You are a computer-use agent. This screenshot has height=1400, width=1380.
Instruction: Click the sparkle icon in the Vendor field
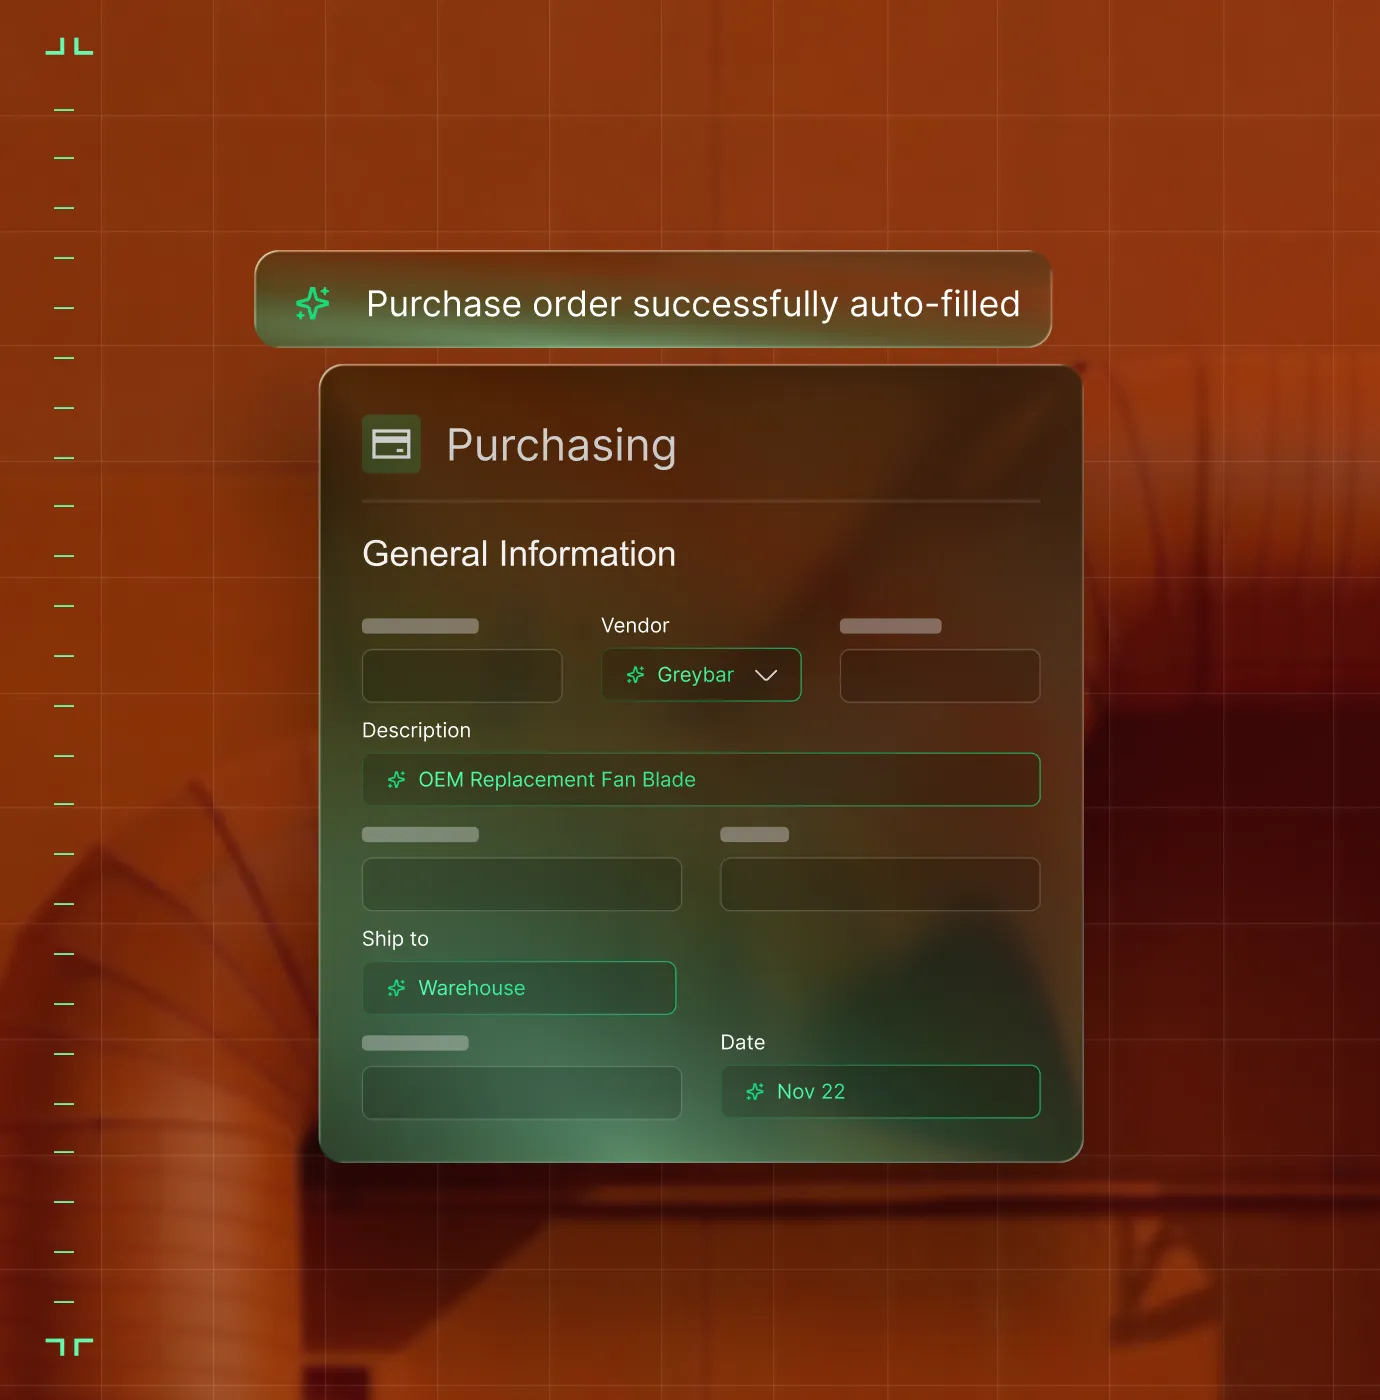(635, 675)
